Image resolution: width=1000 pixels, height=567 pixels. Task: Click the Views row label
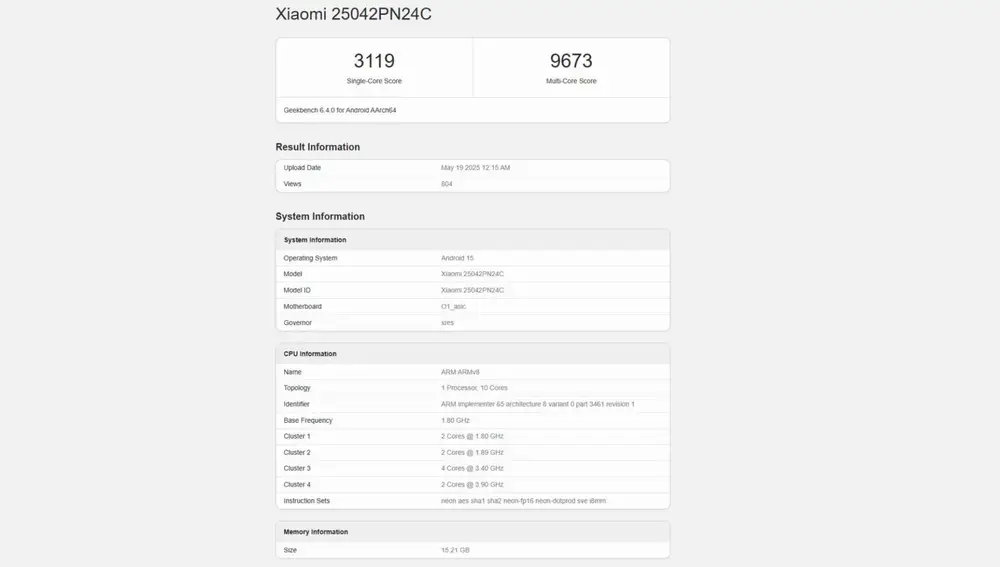point(292,184)
